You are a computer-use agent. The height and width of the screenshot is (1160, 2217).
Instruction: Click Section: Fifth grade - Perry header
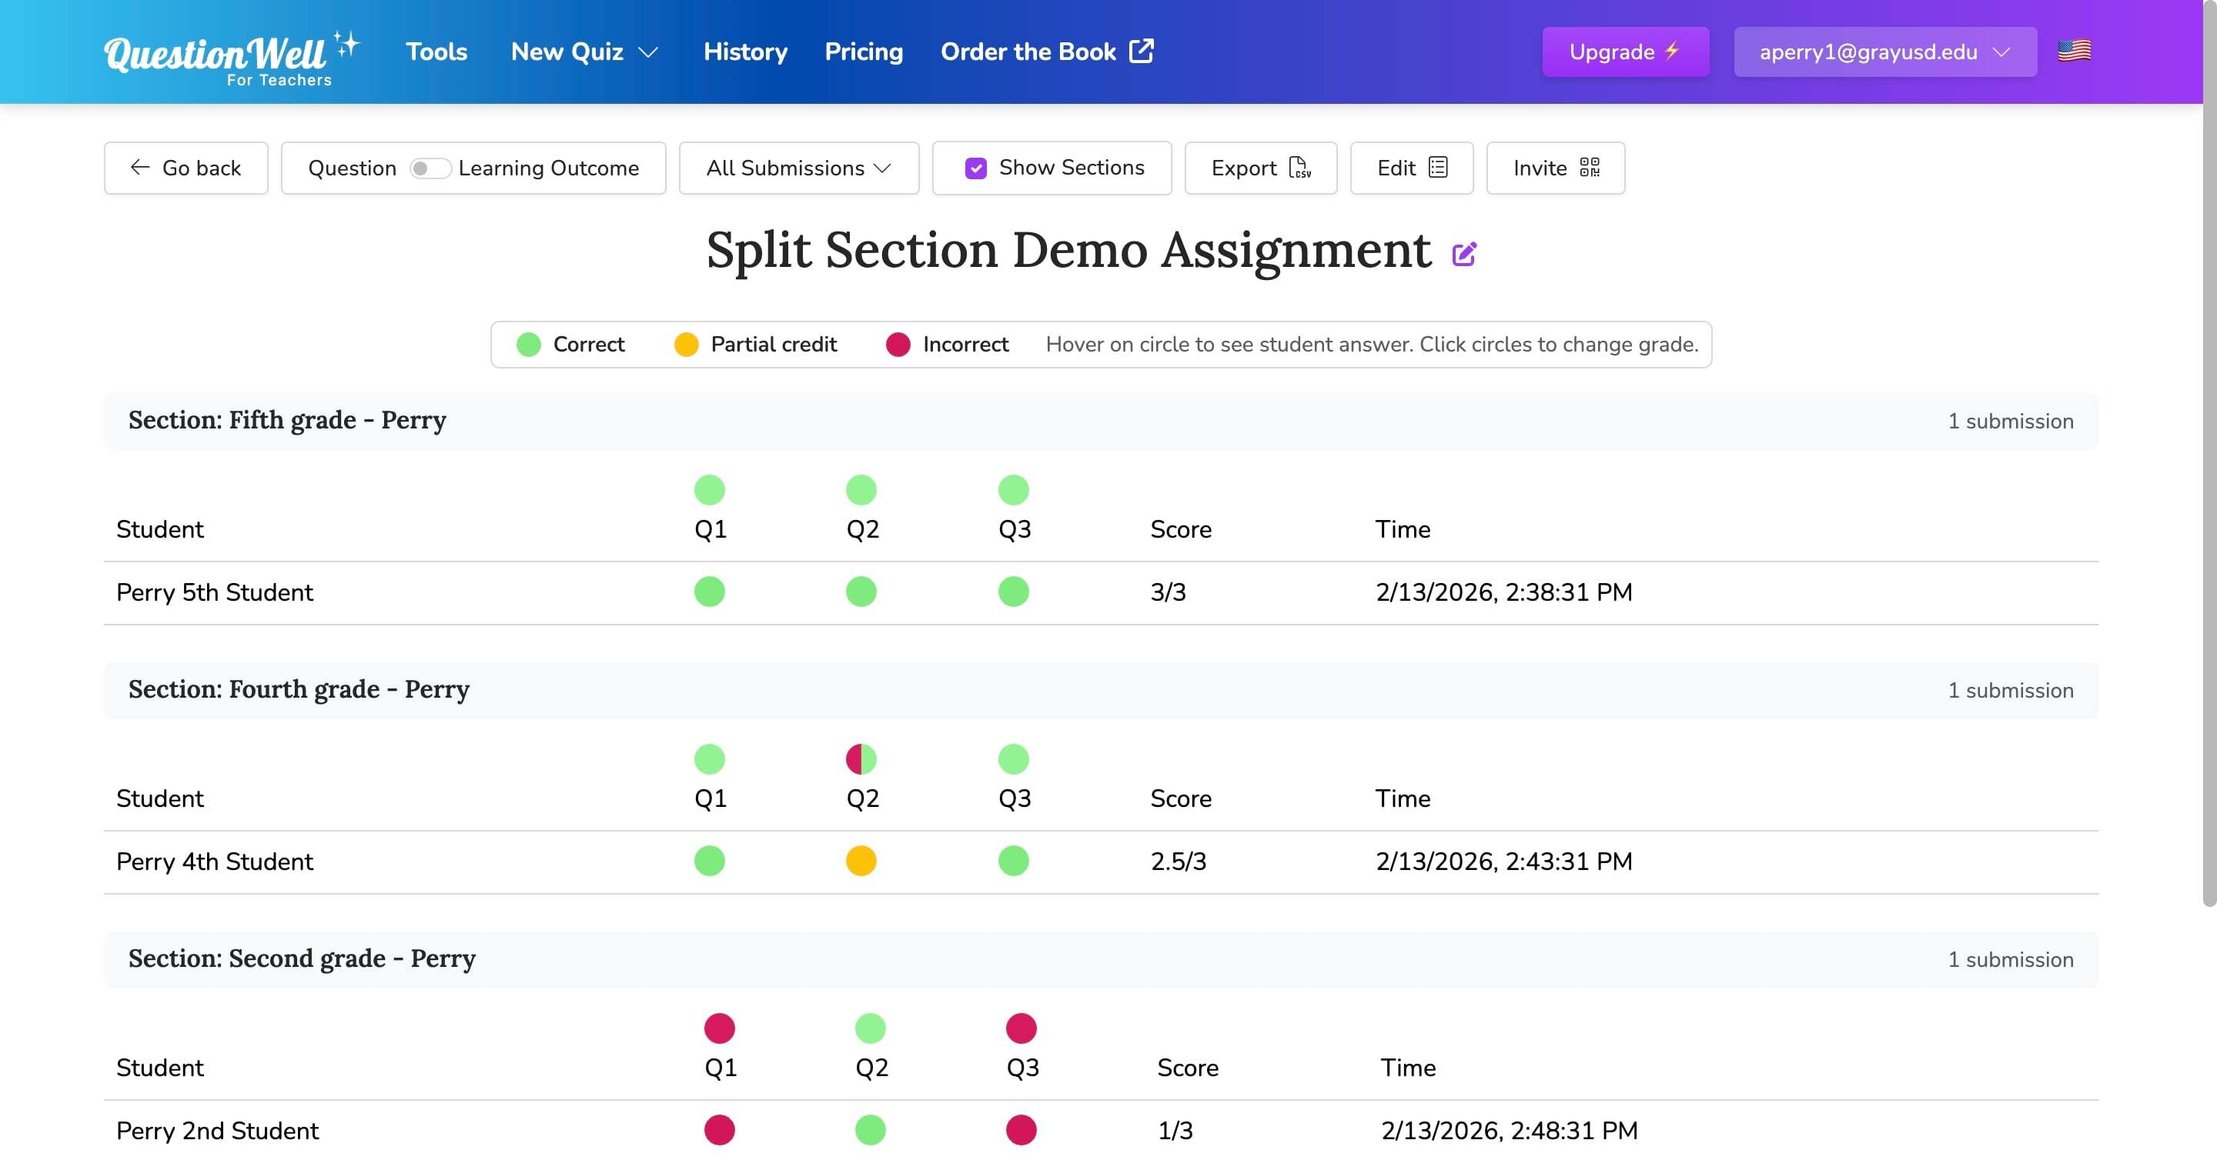pyautogui.click(x=1101, y=421)
